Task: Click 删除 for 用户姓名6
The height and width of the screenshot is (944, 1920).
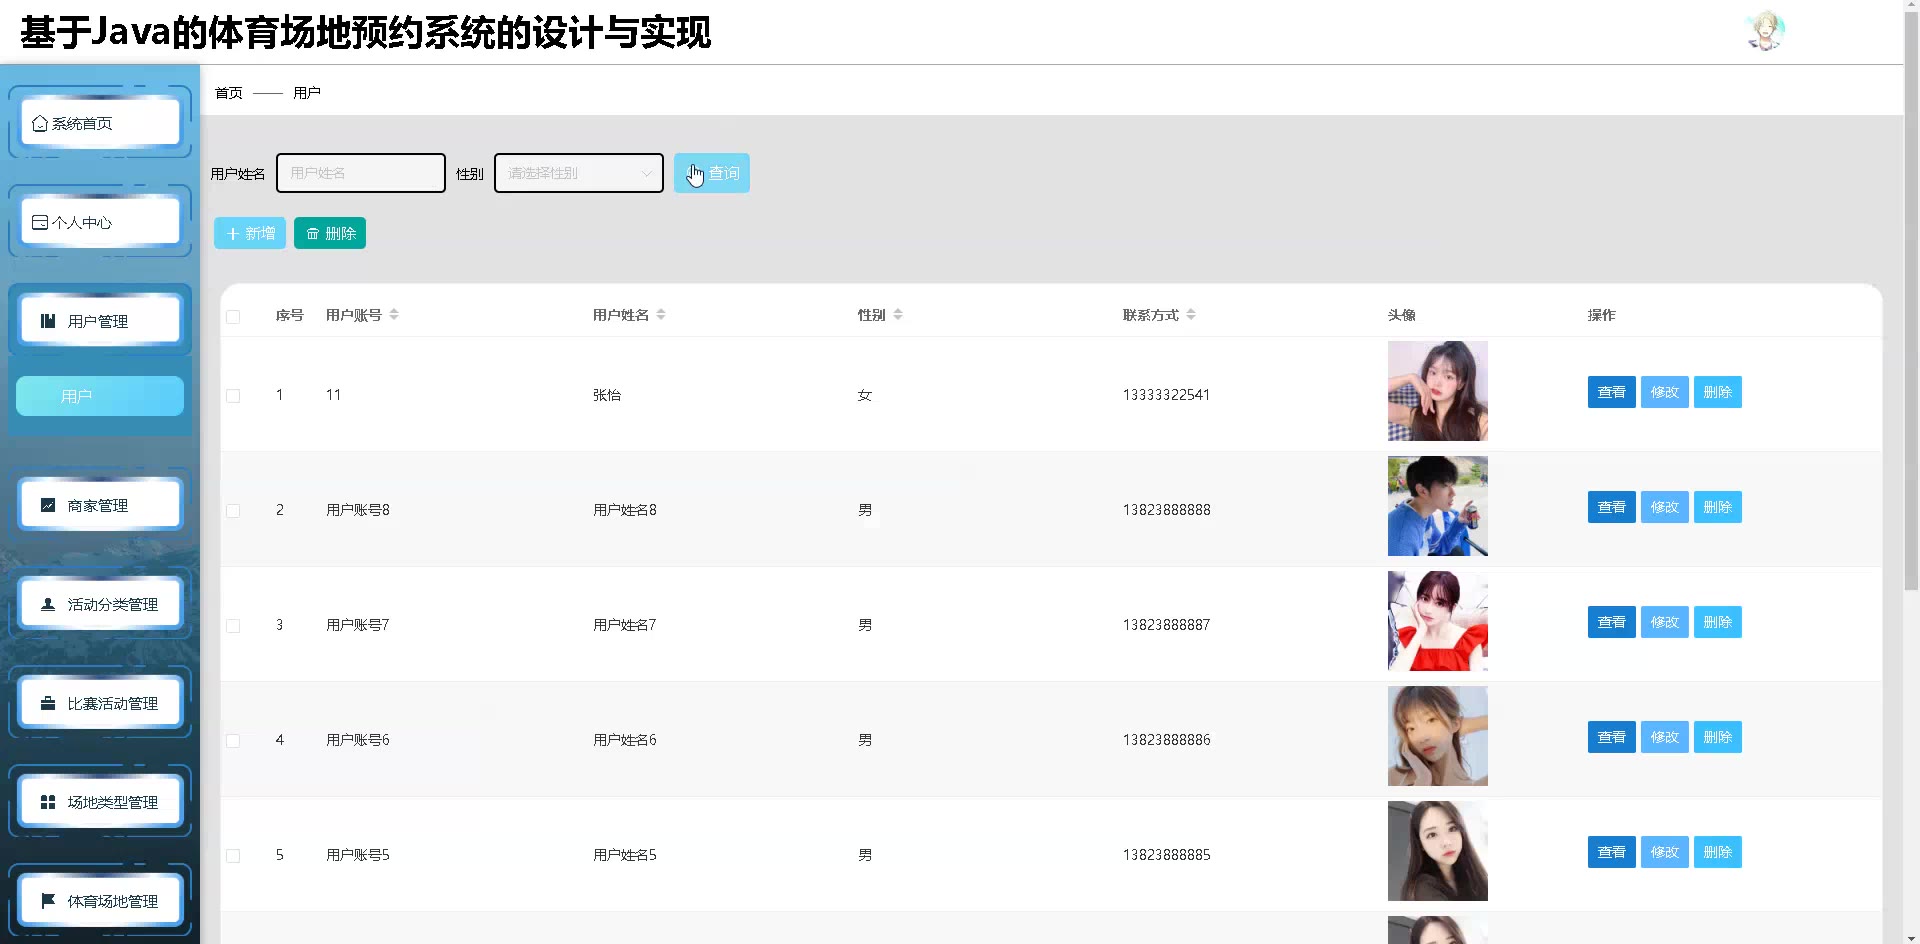Action: (x=1718, y=737)
